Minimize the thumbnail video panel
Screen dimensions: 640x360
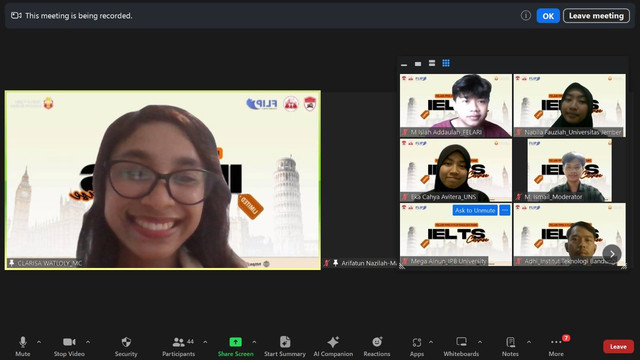(404, 64)
